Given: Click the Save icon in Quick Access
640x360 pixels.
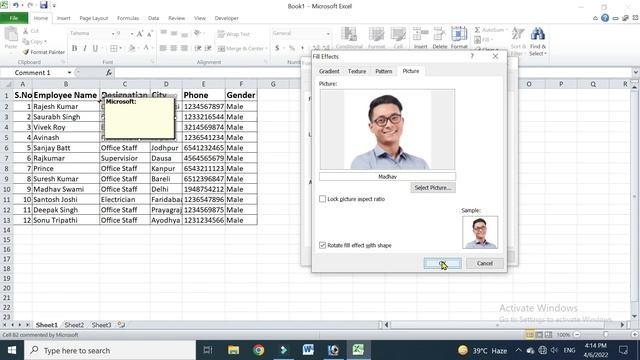Looking at the screenshot, I should (x=43, y=5).
